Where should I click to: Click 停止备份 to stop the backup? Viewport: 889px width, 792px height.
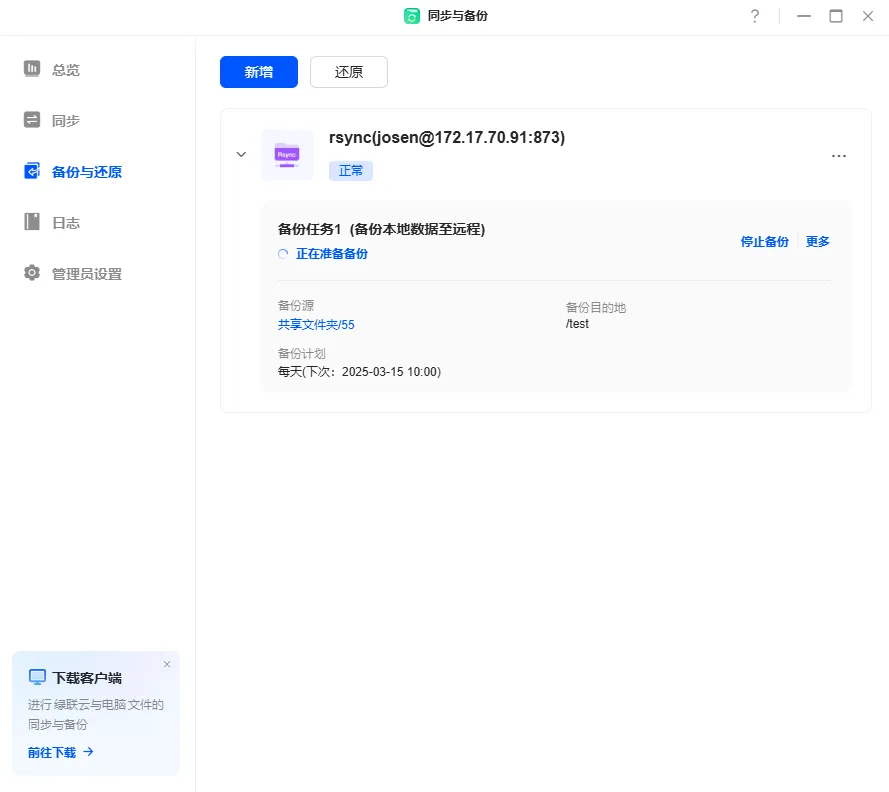pyautogui.click(x=764, y=242)
